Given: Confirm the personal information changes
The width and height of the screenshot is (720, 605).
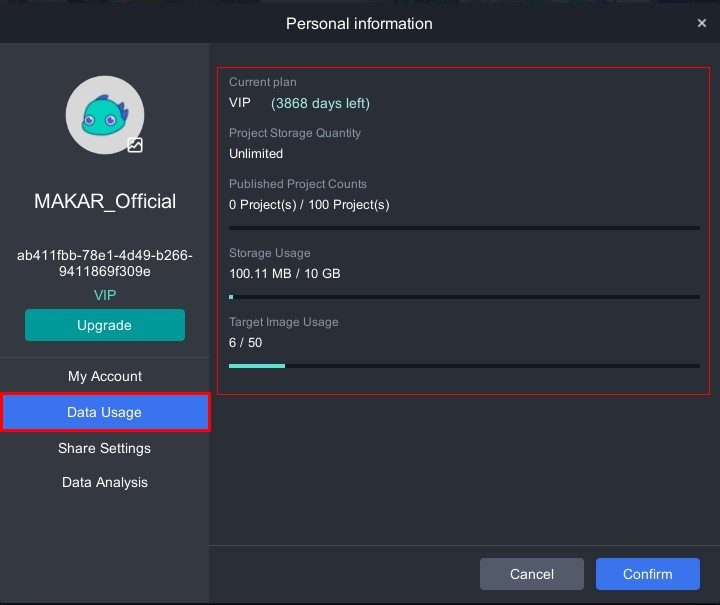Looking at the screenshot, I should click(x=647, y=574).
